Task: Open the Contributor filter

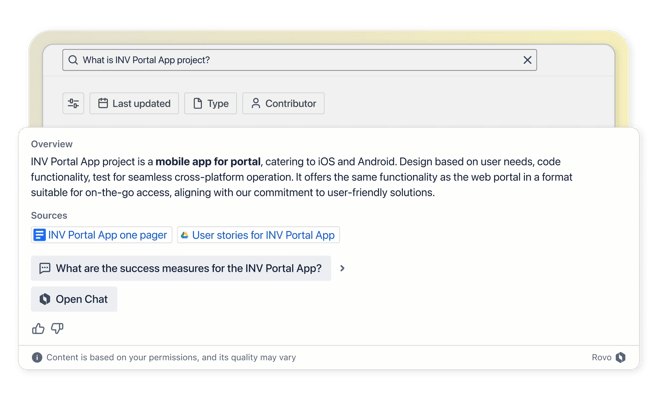Action: 283,103
